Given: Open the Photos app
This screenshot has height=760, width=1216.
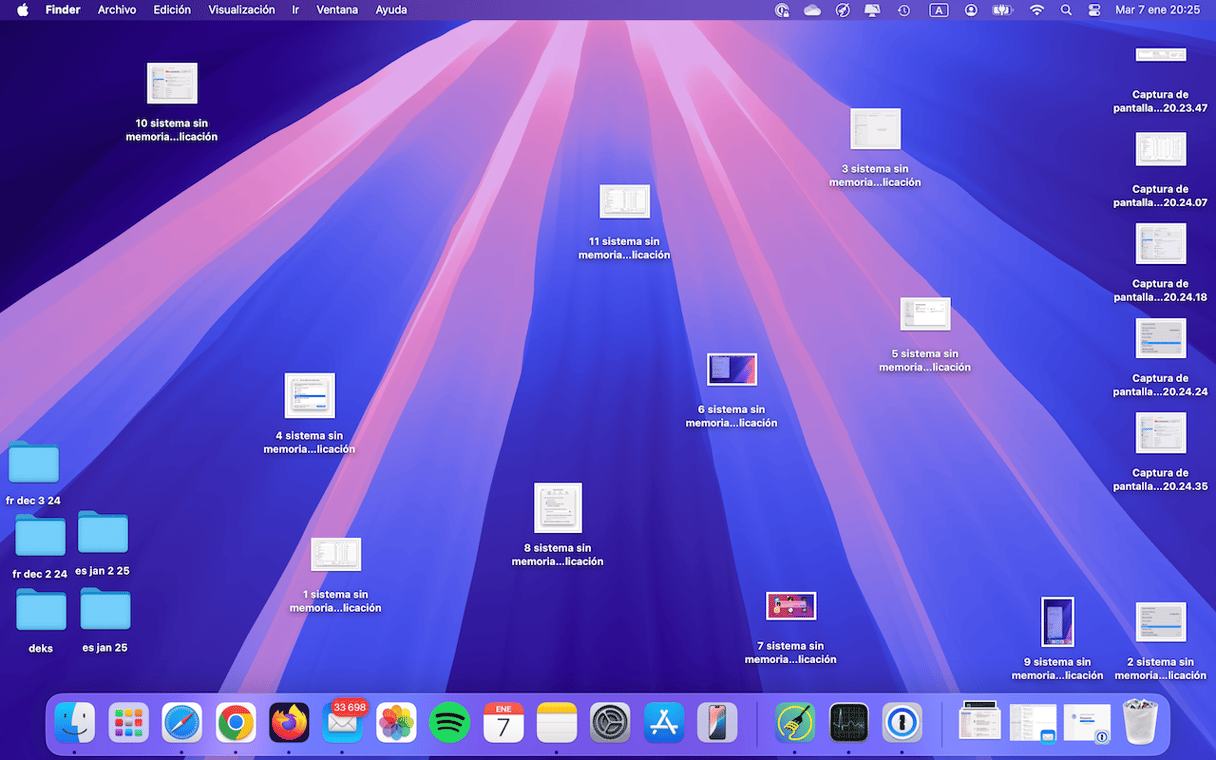Looking at the screenshot, I should click(396, 722).
